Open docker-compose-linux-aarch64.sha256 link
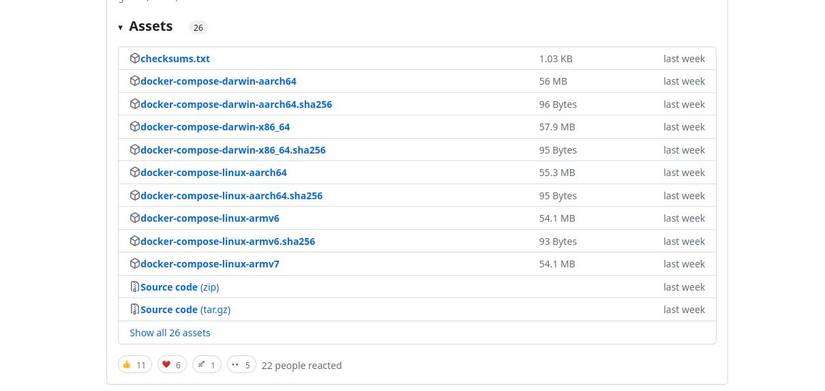825x391 pixels. click(x=232, y=196)
